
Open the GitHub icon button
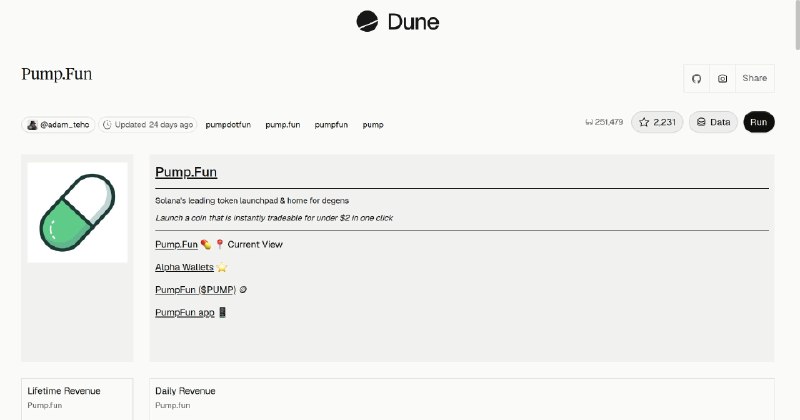[x=696, y=79]
